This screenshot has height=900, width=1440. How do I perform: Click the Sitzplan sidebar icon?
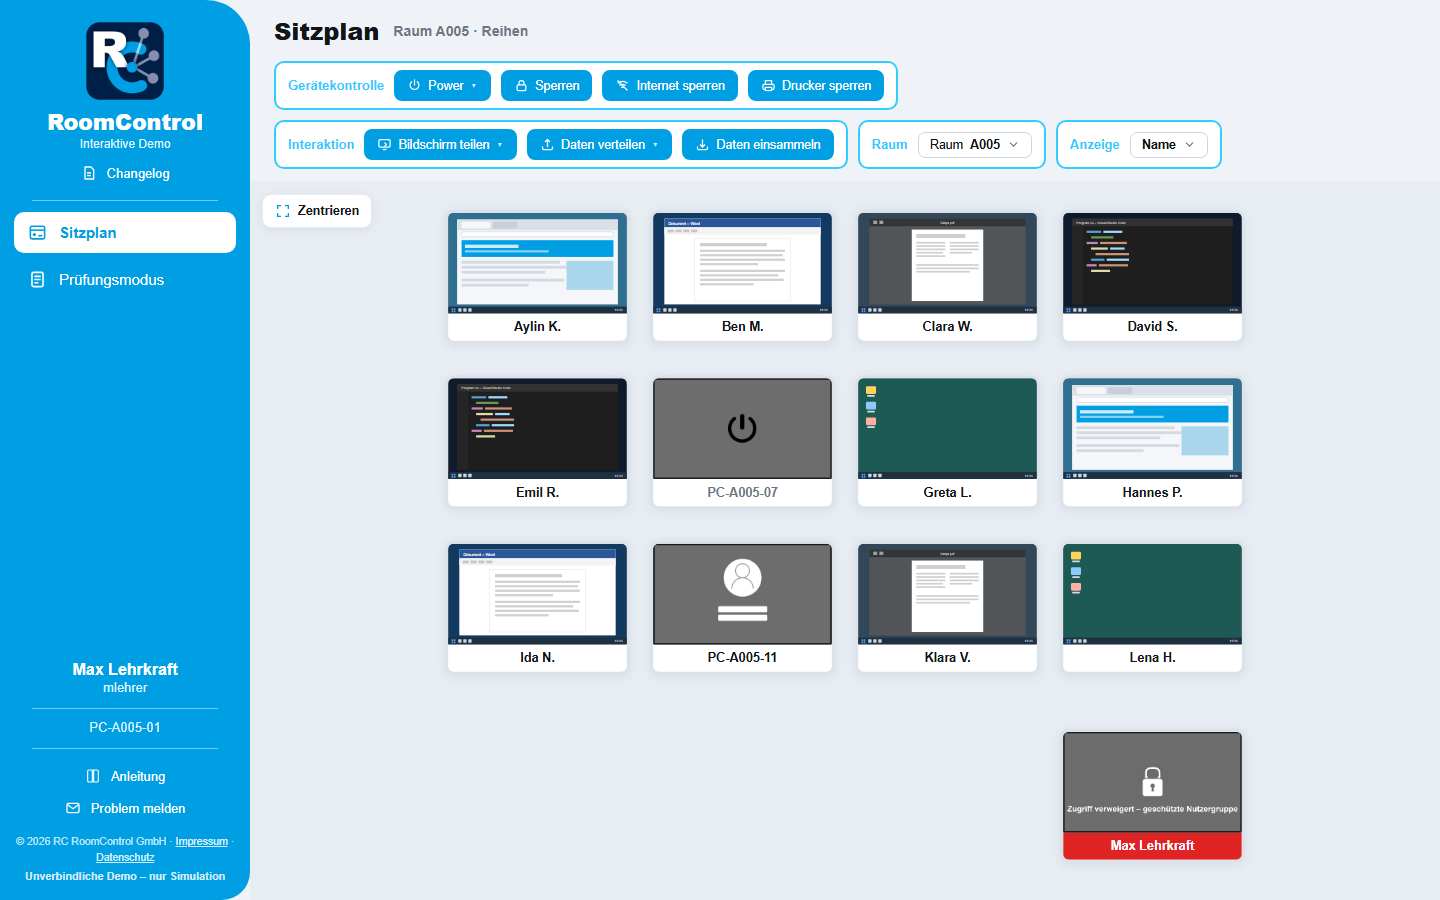click(x=38, y=232)
